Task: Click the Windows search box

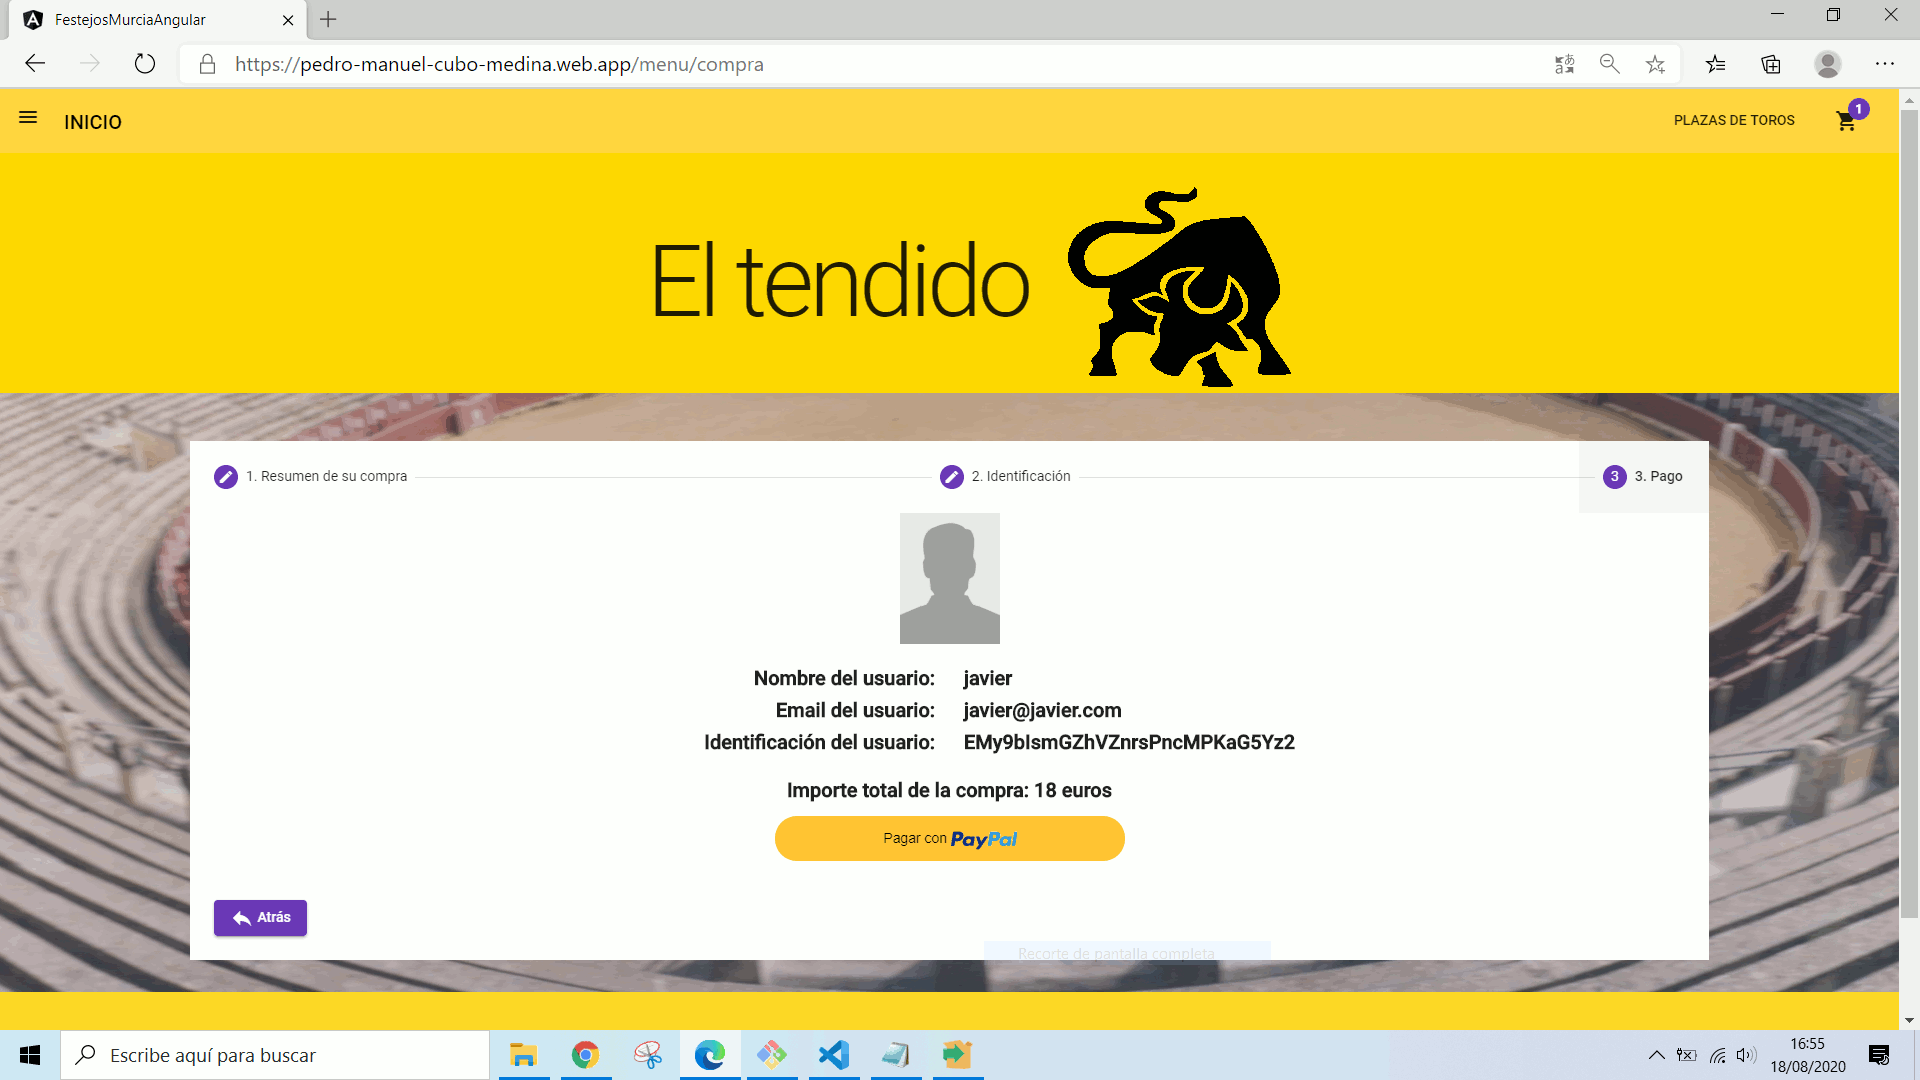Action: tap(275, 1055)
